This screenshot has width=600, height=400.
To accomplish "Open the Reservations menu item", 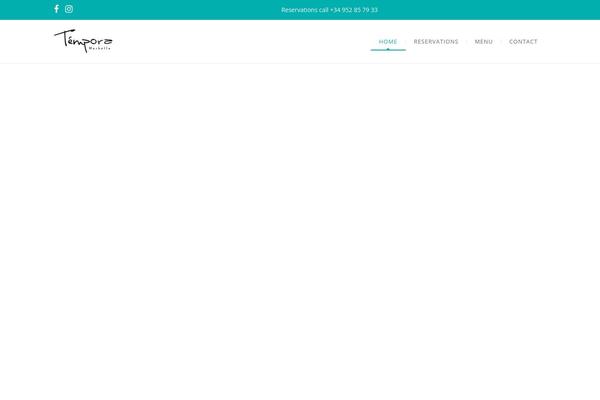I will [x=436, y=41].
